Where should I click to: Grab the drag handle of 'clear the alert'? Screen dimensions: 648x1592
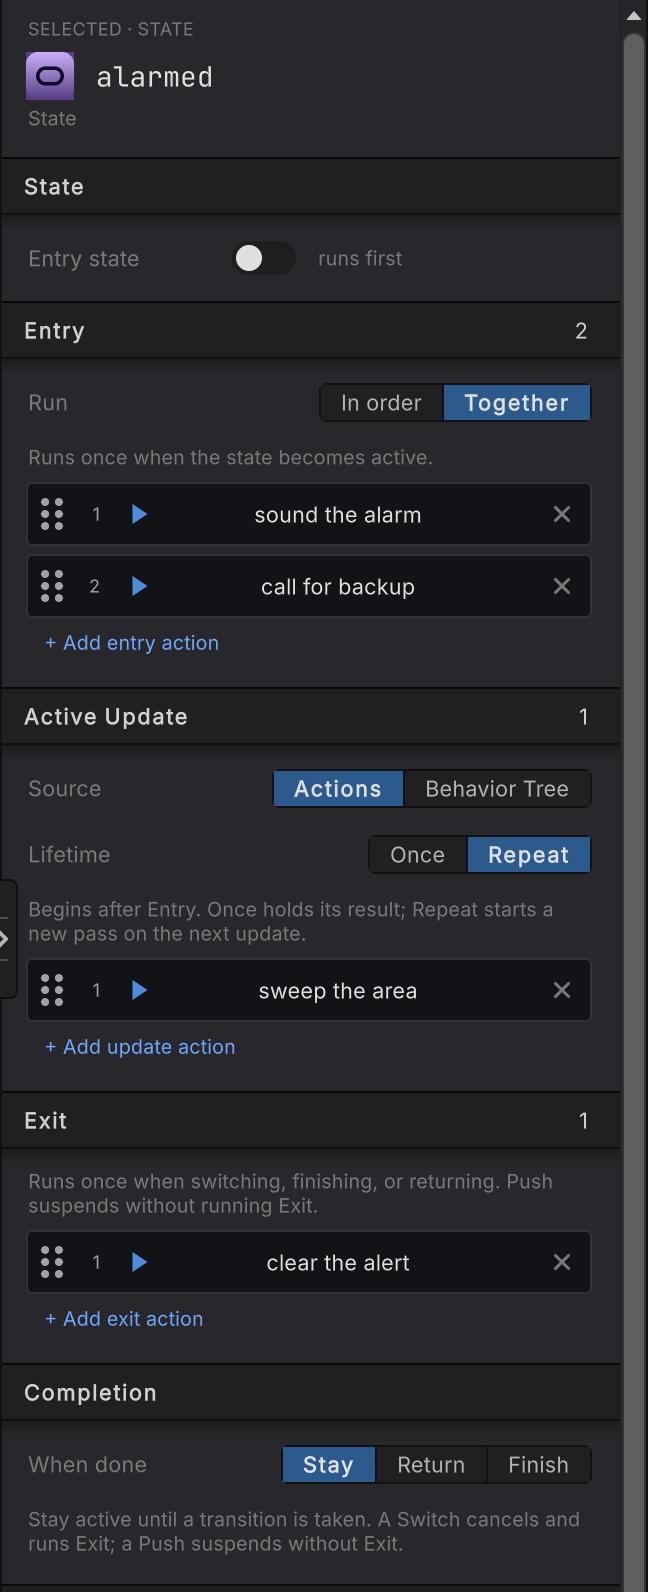coord(52,1262)
